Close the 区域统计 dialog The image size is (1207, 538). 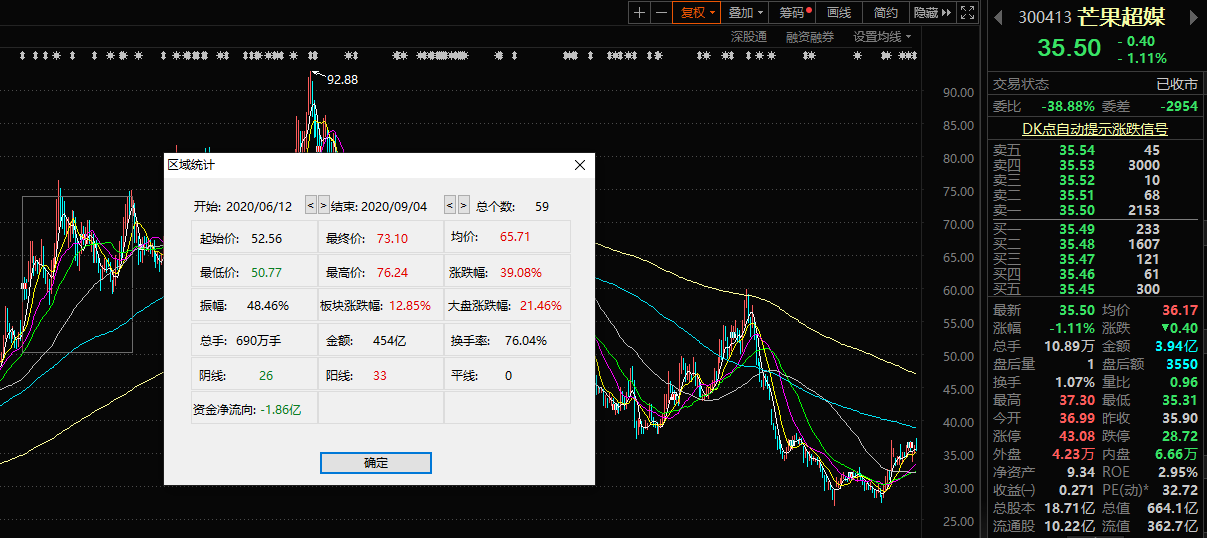click(580, 165)
